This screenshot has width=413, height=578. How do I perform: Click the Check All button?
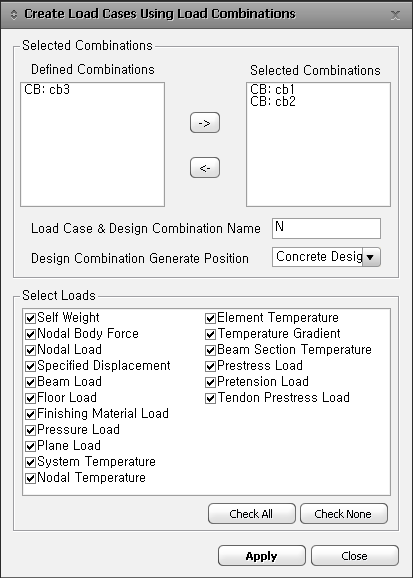252,513
